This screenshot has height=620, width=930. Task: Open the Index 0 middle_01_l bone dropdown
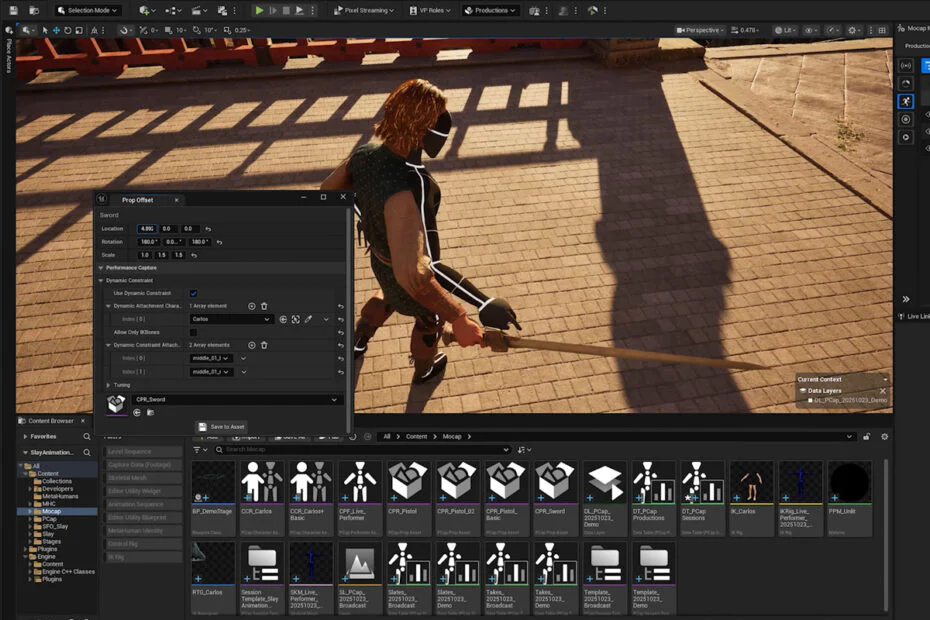tap(211, 358)
